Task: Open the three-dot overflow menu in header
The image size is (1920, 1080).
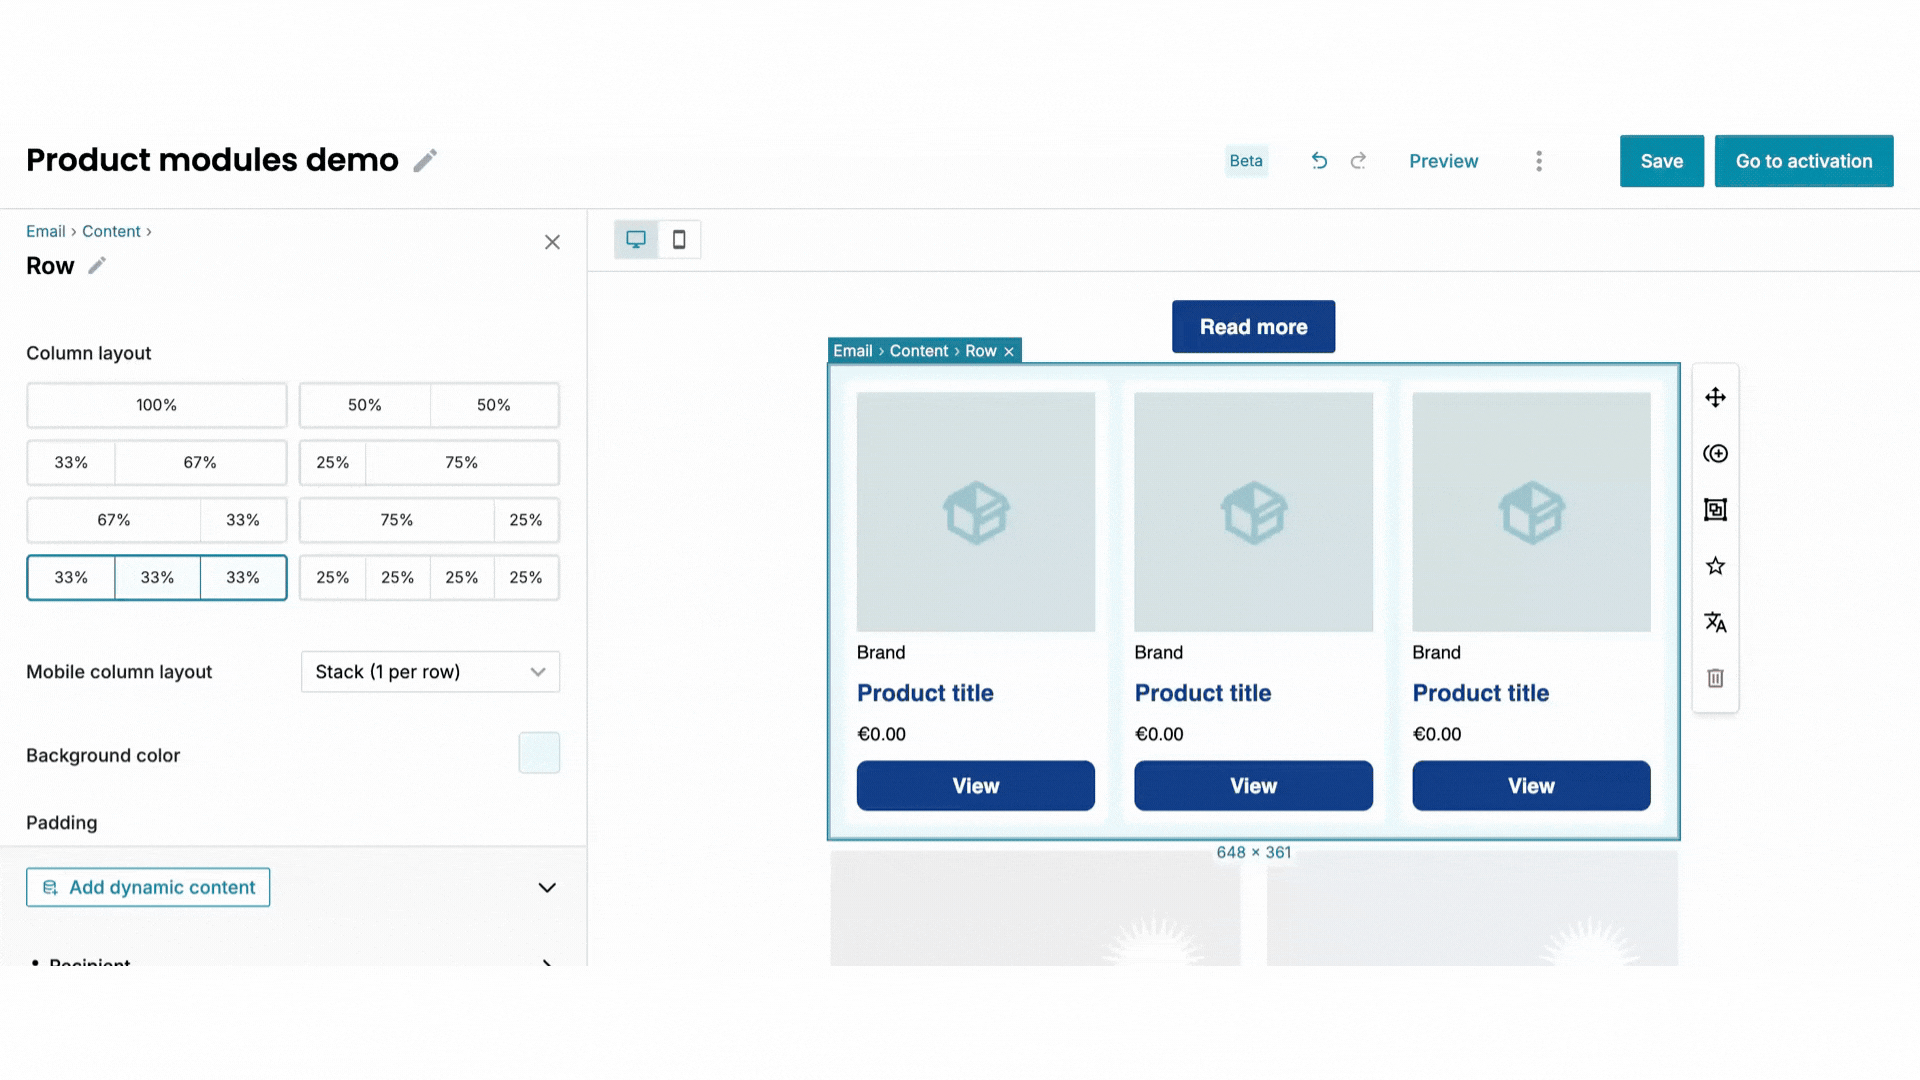Action: 1539,160
